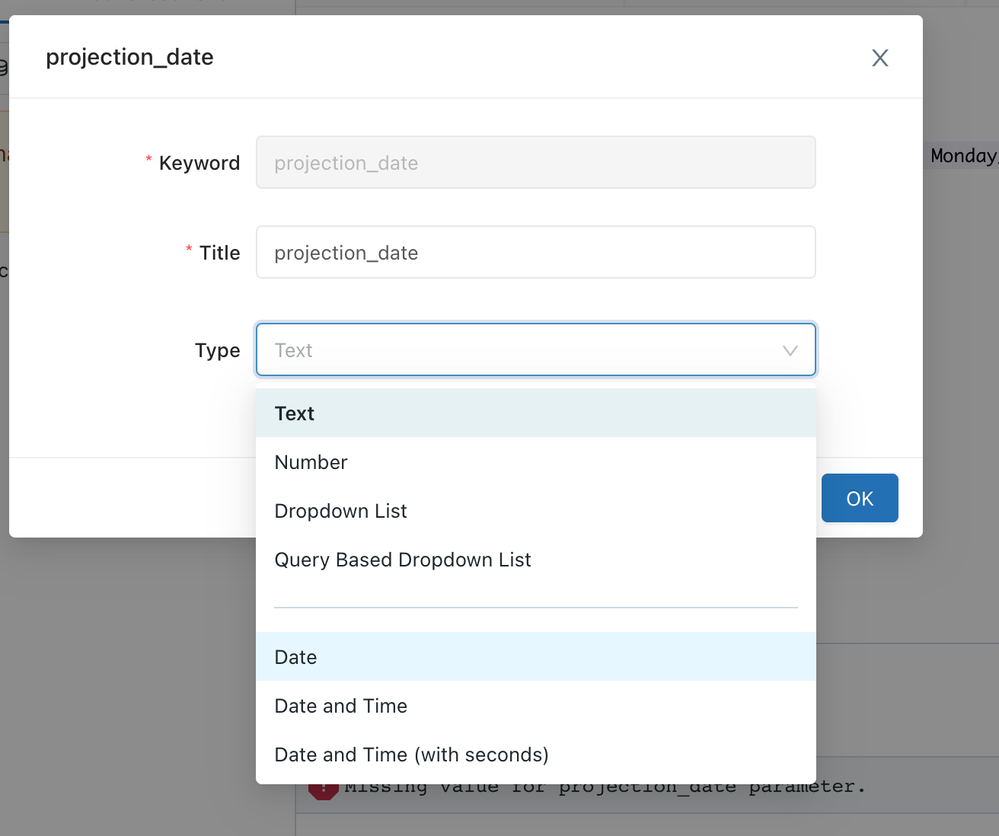Close the projection_date dialog with X
This screenshot has height=836, width=999.
[x=880, y=58]
